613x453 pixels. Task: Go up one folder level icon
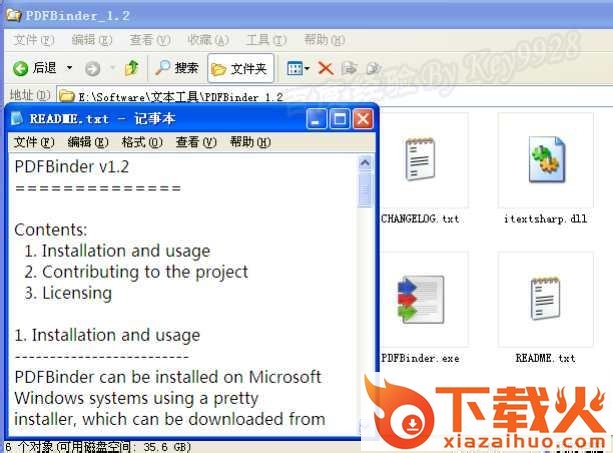click(132, 68)
